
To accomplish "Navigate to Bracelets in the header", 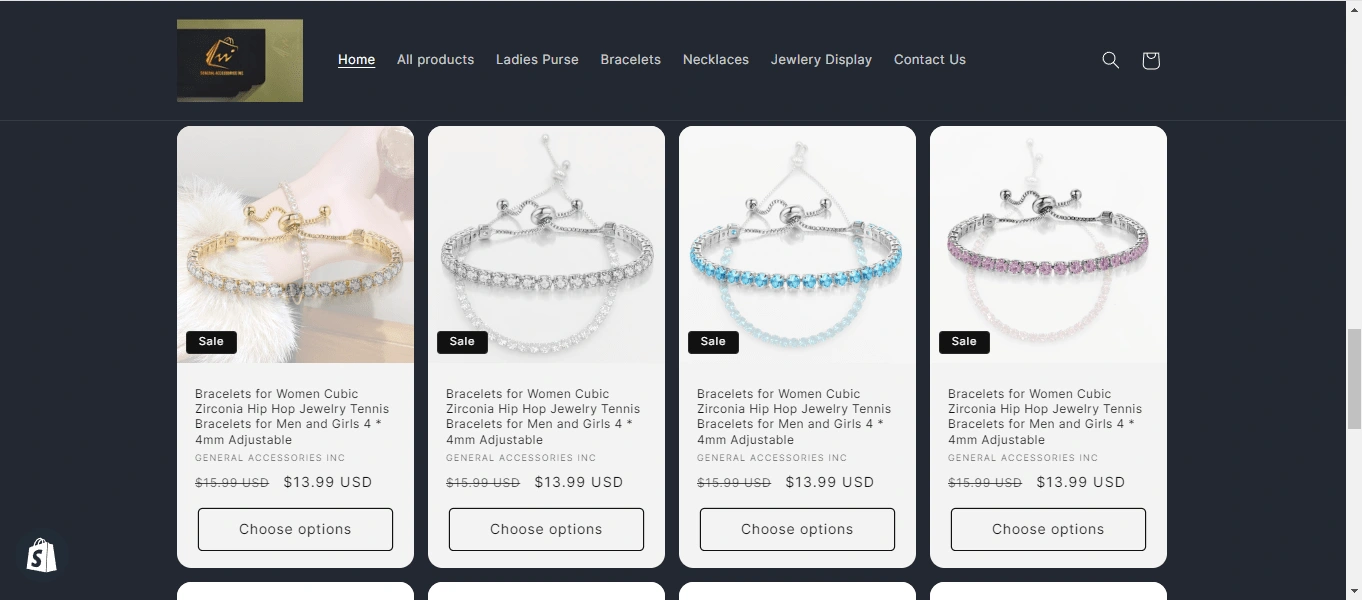I will coord(630,60).
